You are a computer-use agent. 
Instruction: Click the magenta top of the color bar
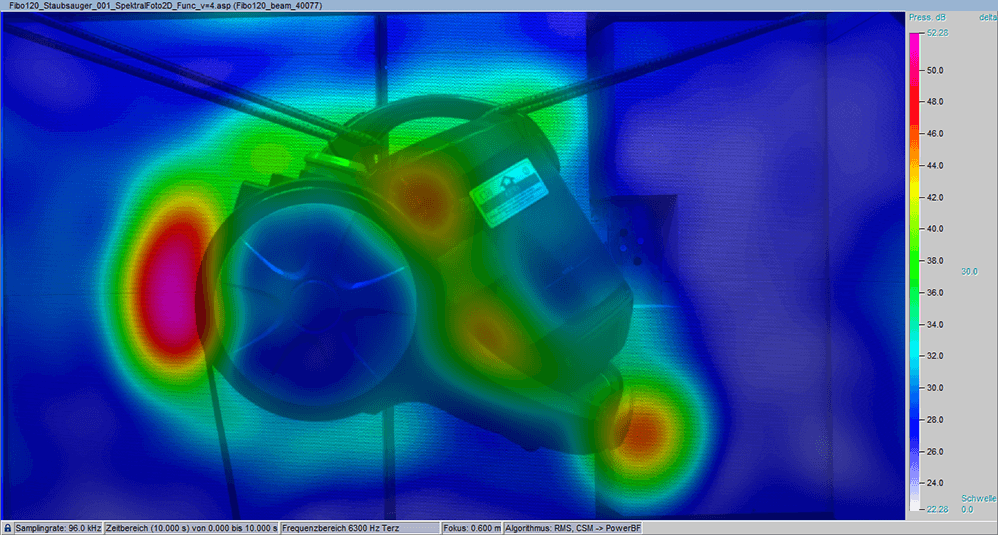[913, 45]
